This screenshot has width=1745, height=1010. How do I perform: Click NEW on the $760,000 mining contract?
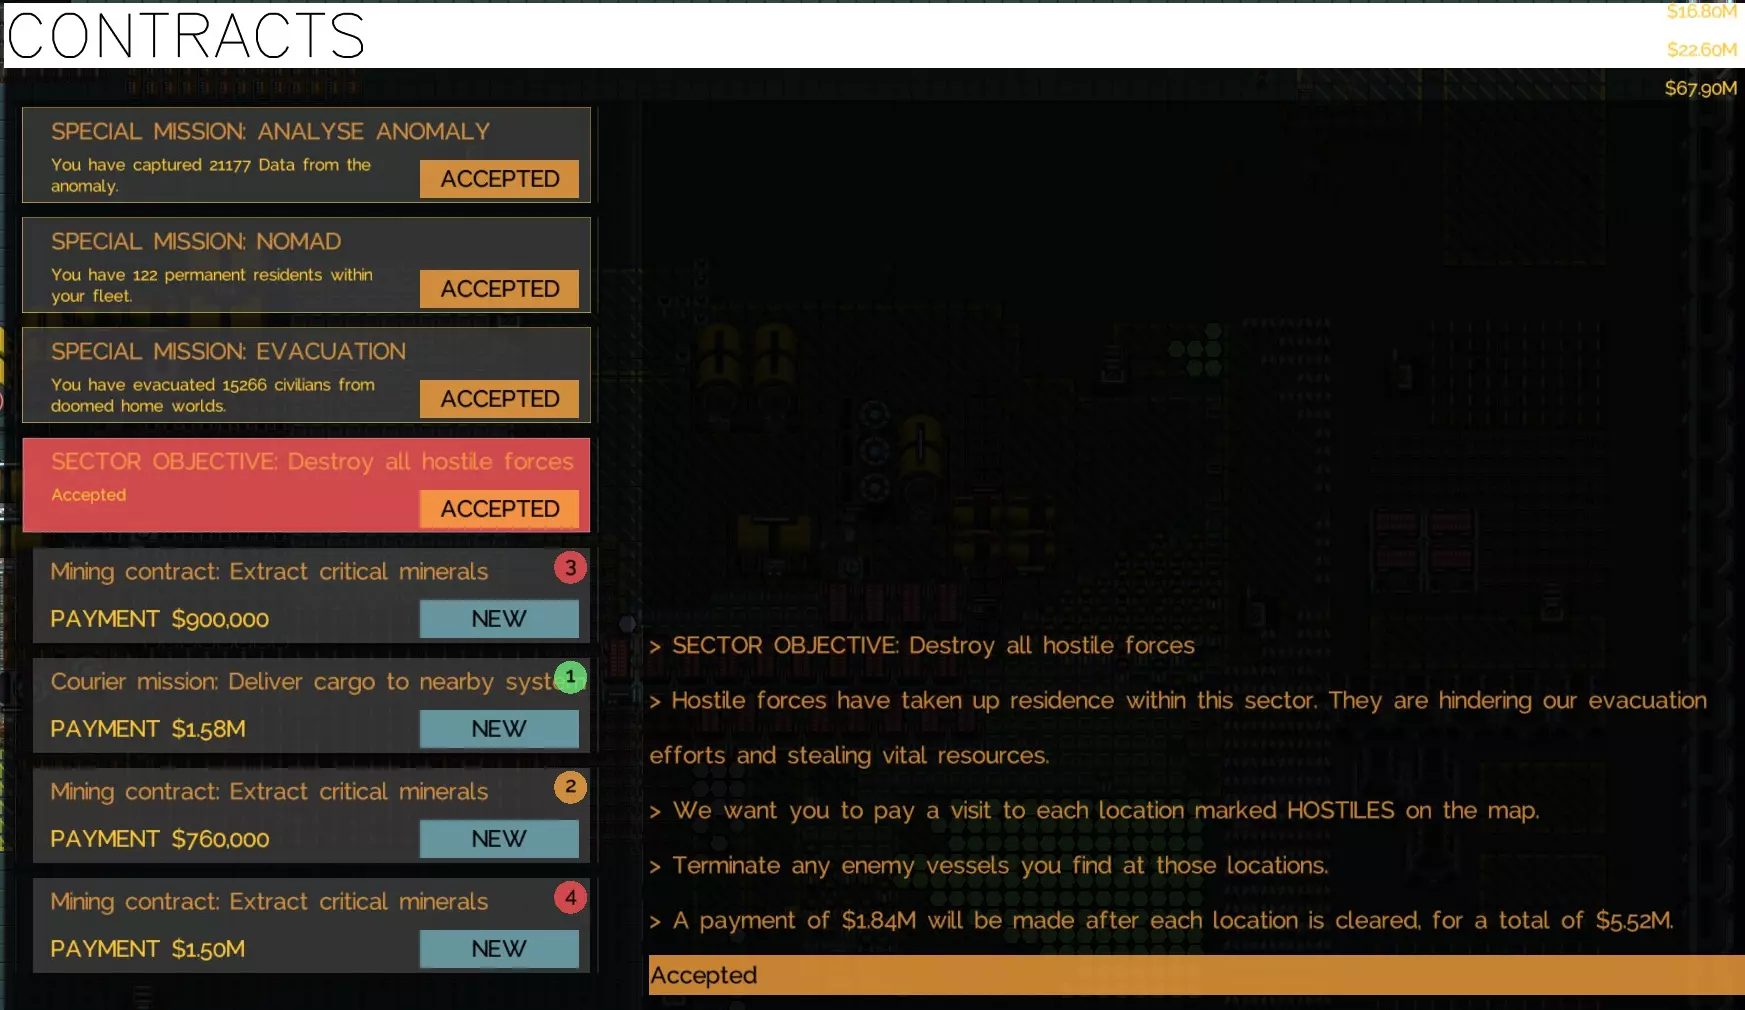point(499,839)
